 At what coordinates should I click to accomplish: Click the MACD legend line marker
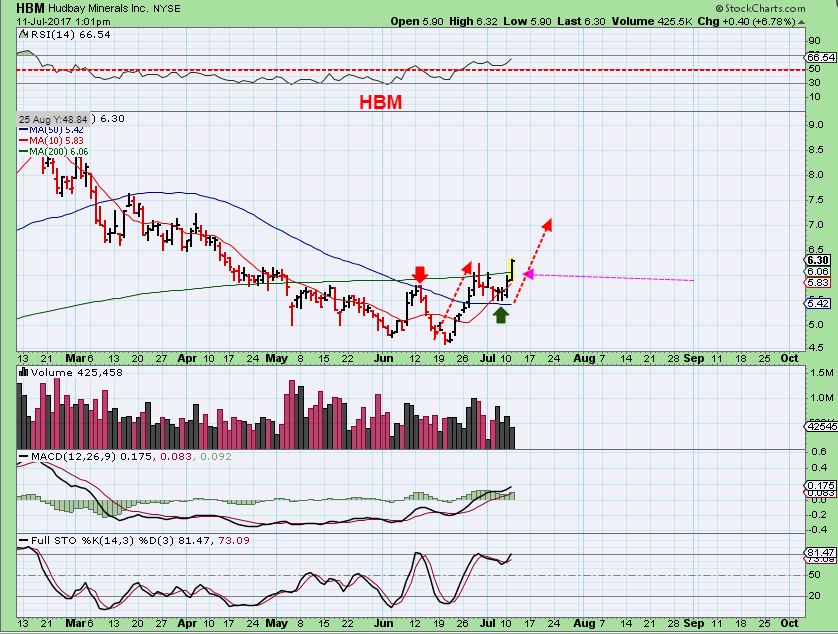(24, 457)
